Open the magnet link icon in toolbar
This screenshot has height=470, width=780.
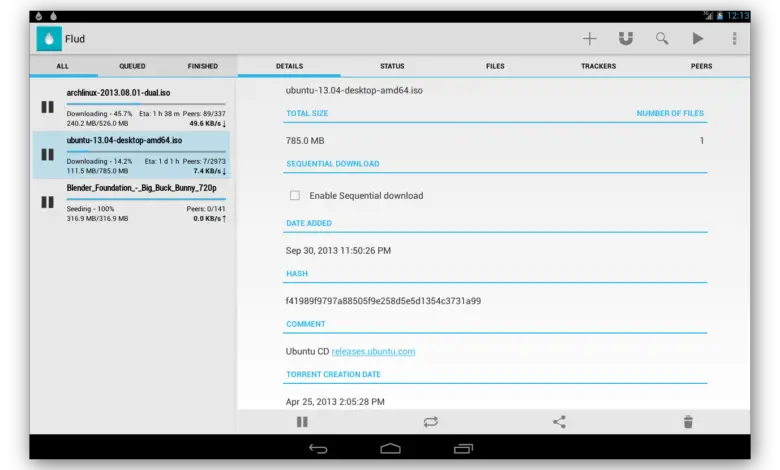(626, 39)
